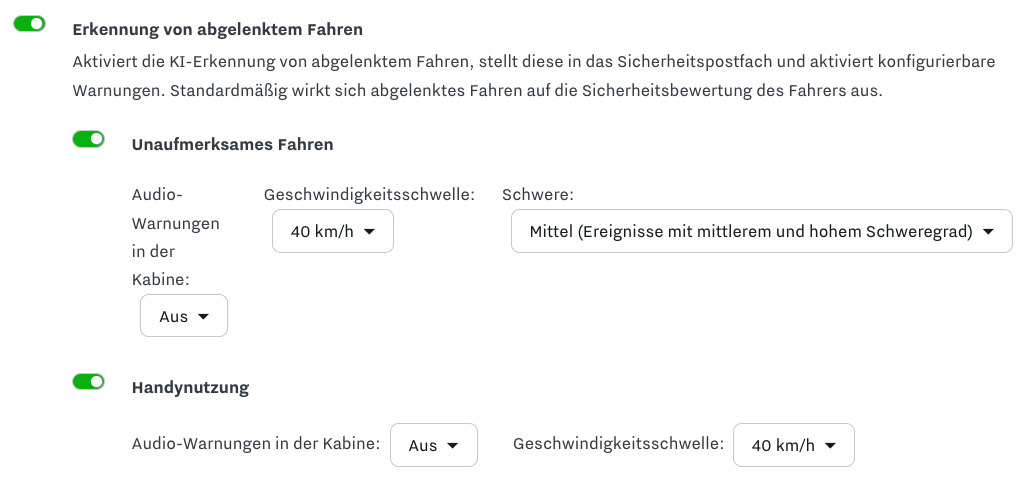Toggle the Erkennung von abgelenktem Fahren switch
Viewport: 1022px width, 480px height.
pos(30,24)
